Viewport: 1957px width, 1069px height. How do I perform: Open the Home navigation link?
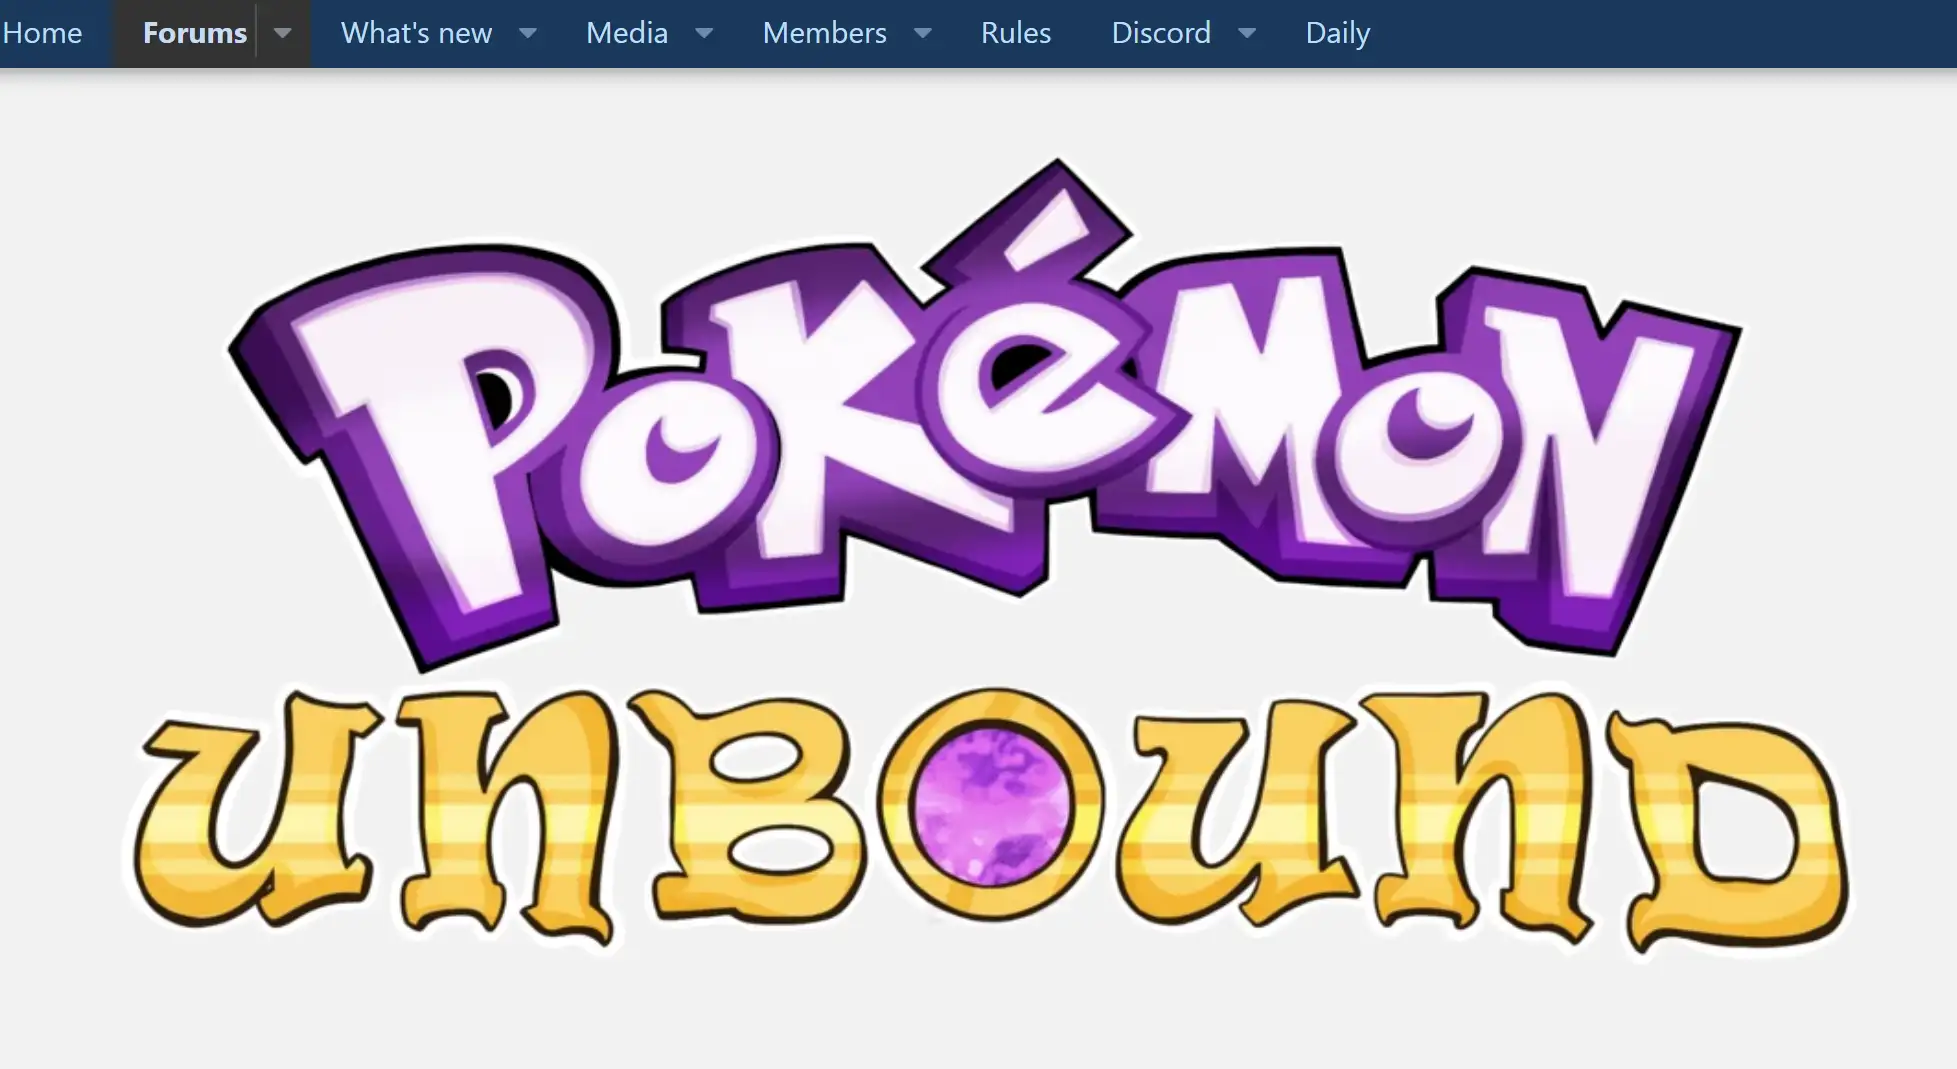click(42, 33)
